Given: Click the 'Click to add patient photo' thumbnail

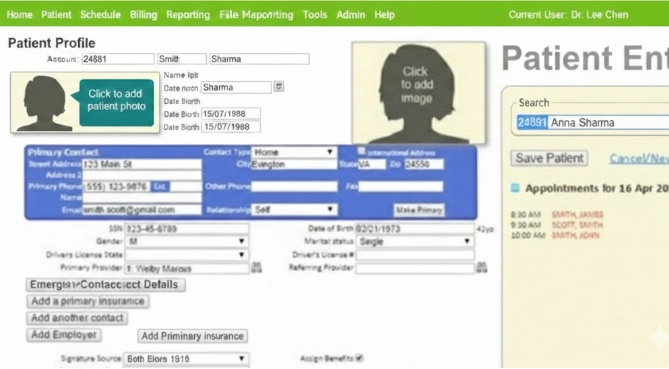Looking at the screenshot, I should (x=85, y=102).
